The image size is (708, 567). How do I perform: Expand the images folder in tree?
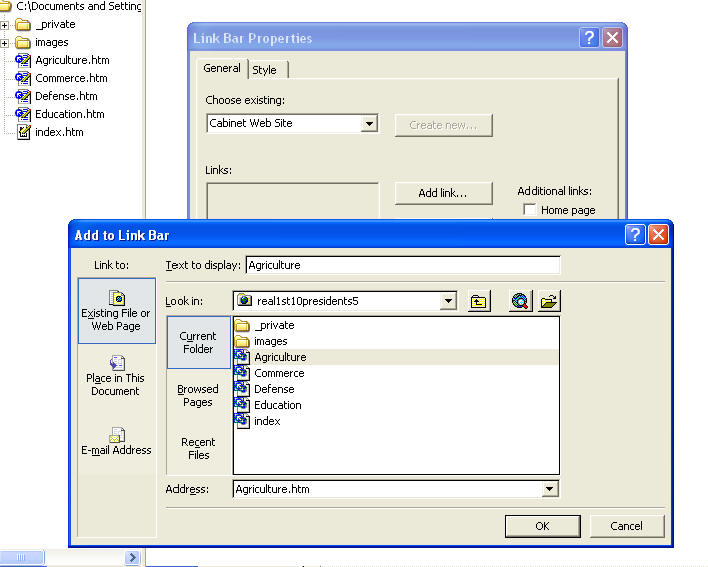coord(5,43)
